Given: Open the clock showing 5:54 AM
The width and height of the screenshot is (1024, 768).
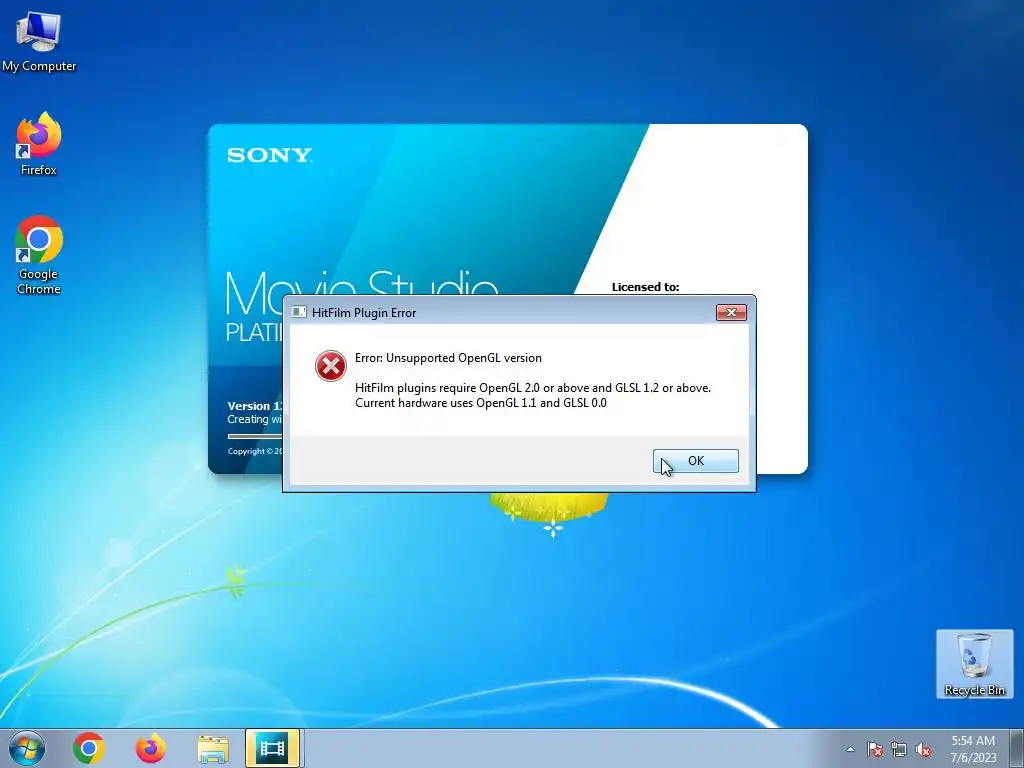Looking at the screenshot, I should [x=973, y=749].
